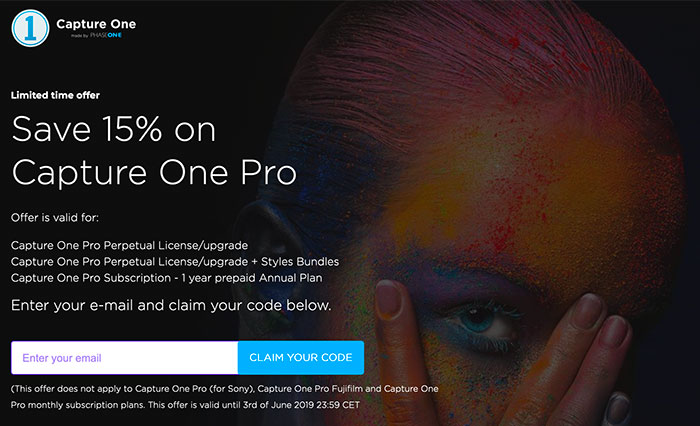Click the CLAIM YOUR CODE button

pos(301,358)
